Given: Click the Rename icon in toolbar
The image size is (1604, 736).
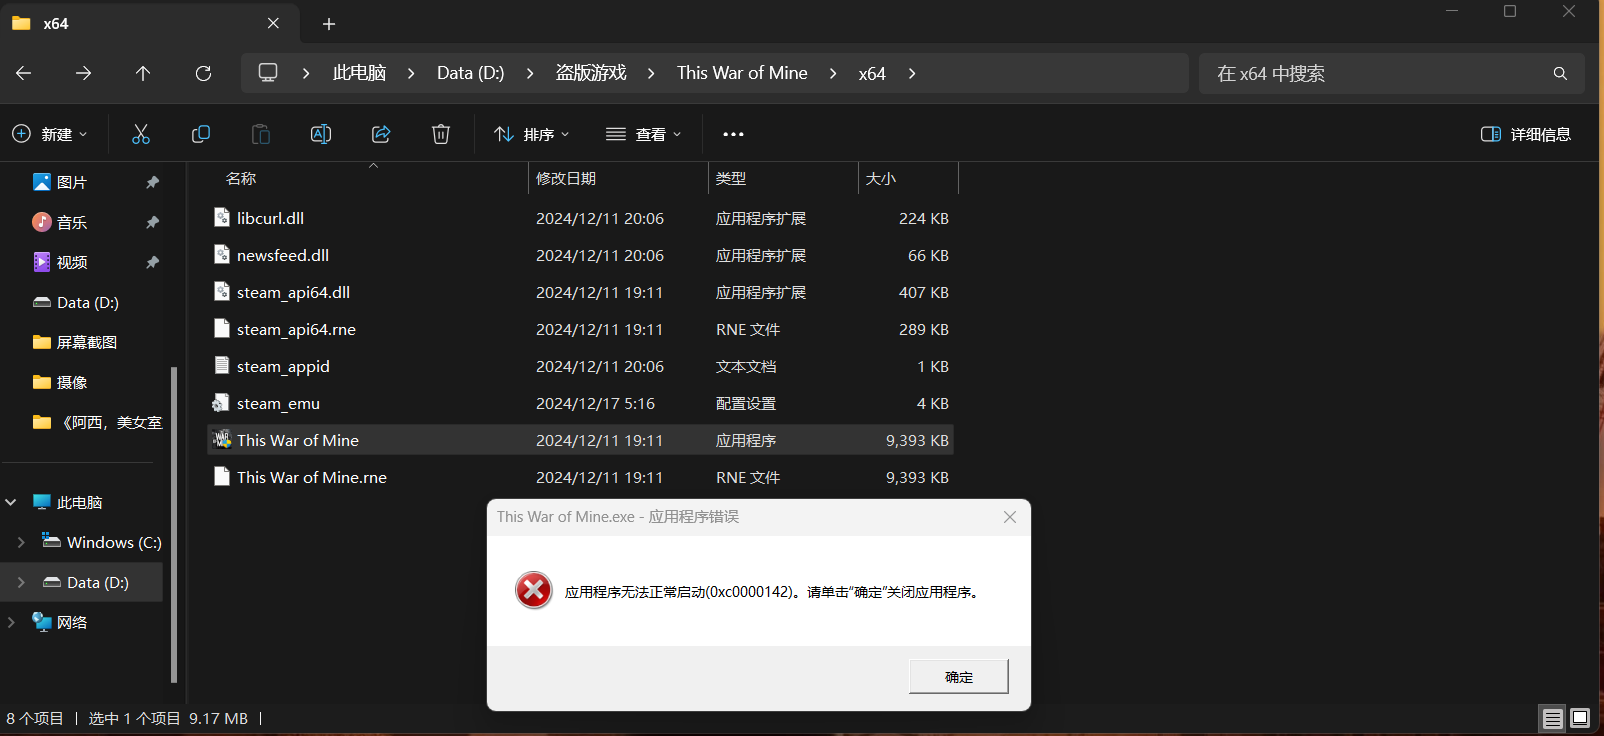Looking at the screenshot, I should pos(321,134).
